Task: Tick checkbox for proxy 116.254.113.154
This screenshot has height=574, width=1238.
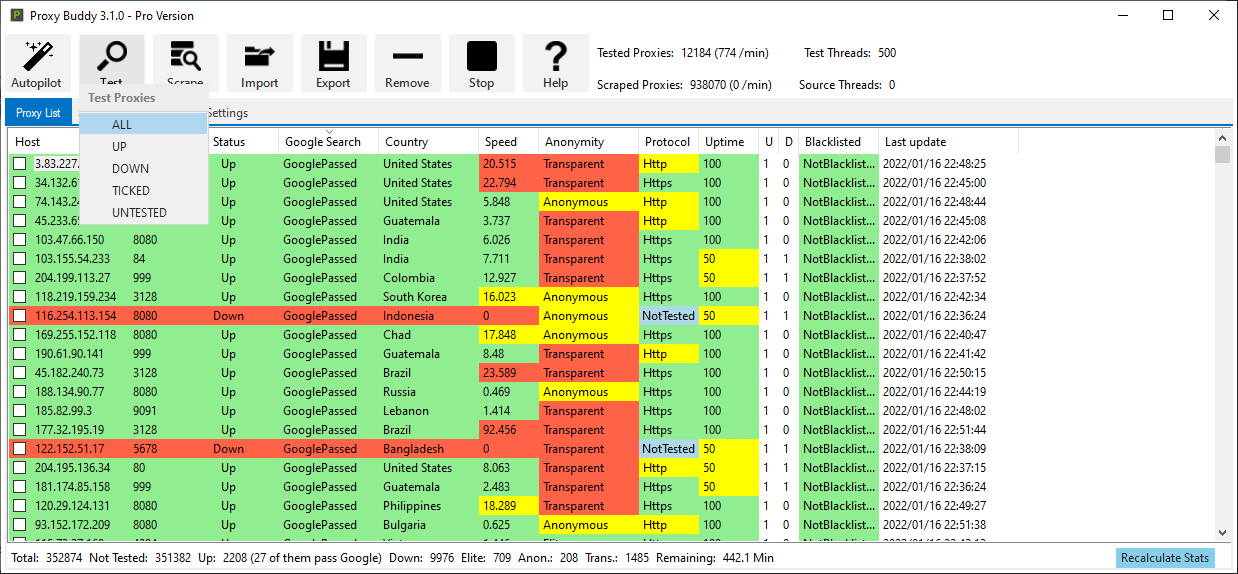Action: pyautogui.click(x=20, y=316)
